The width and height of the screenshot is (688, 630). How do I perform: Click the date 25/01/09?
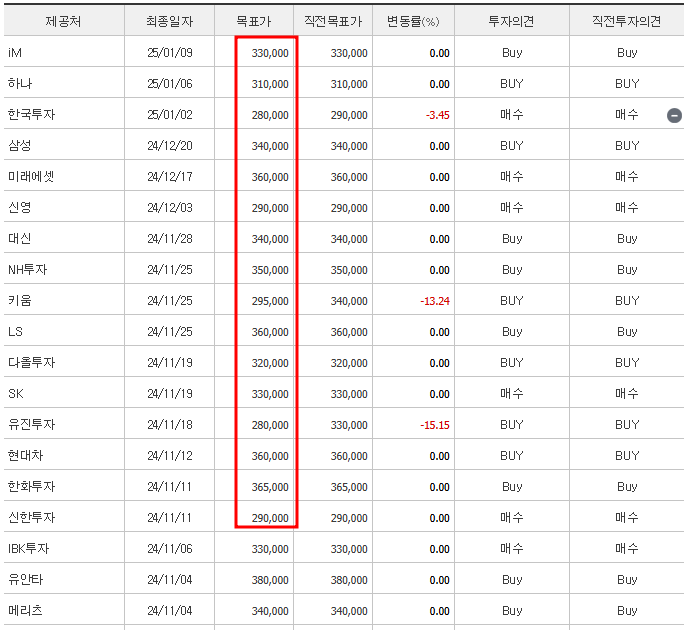[x=170, y=53]
